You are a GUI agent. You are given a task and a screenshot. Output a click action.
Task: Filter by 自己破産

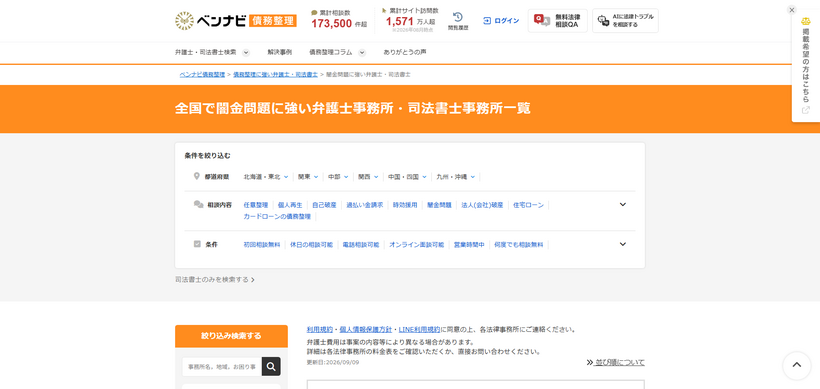(x=324, y=205)
